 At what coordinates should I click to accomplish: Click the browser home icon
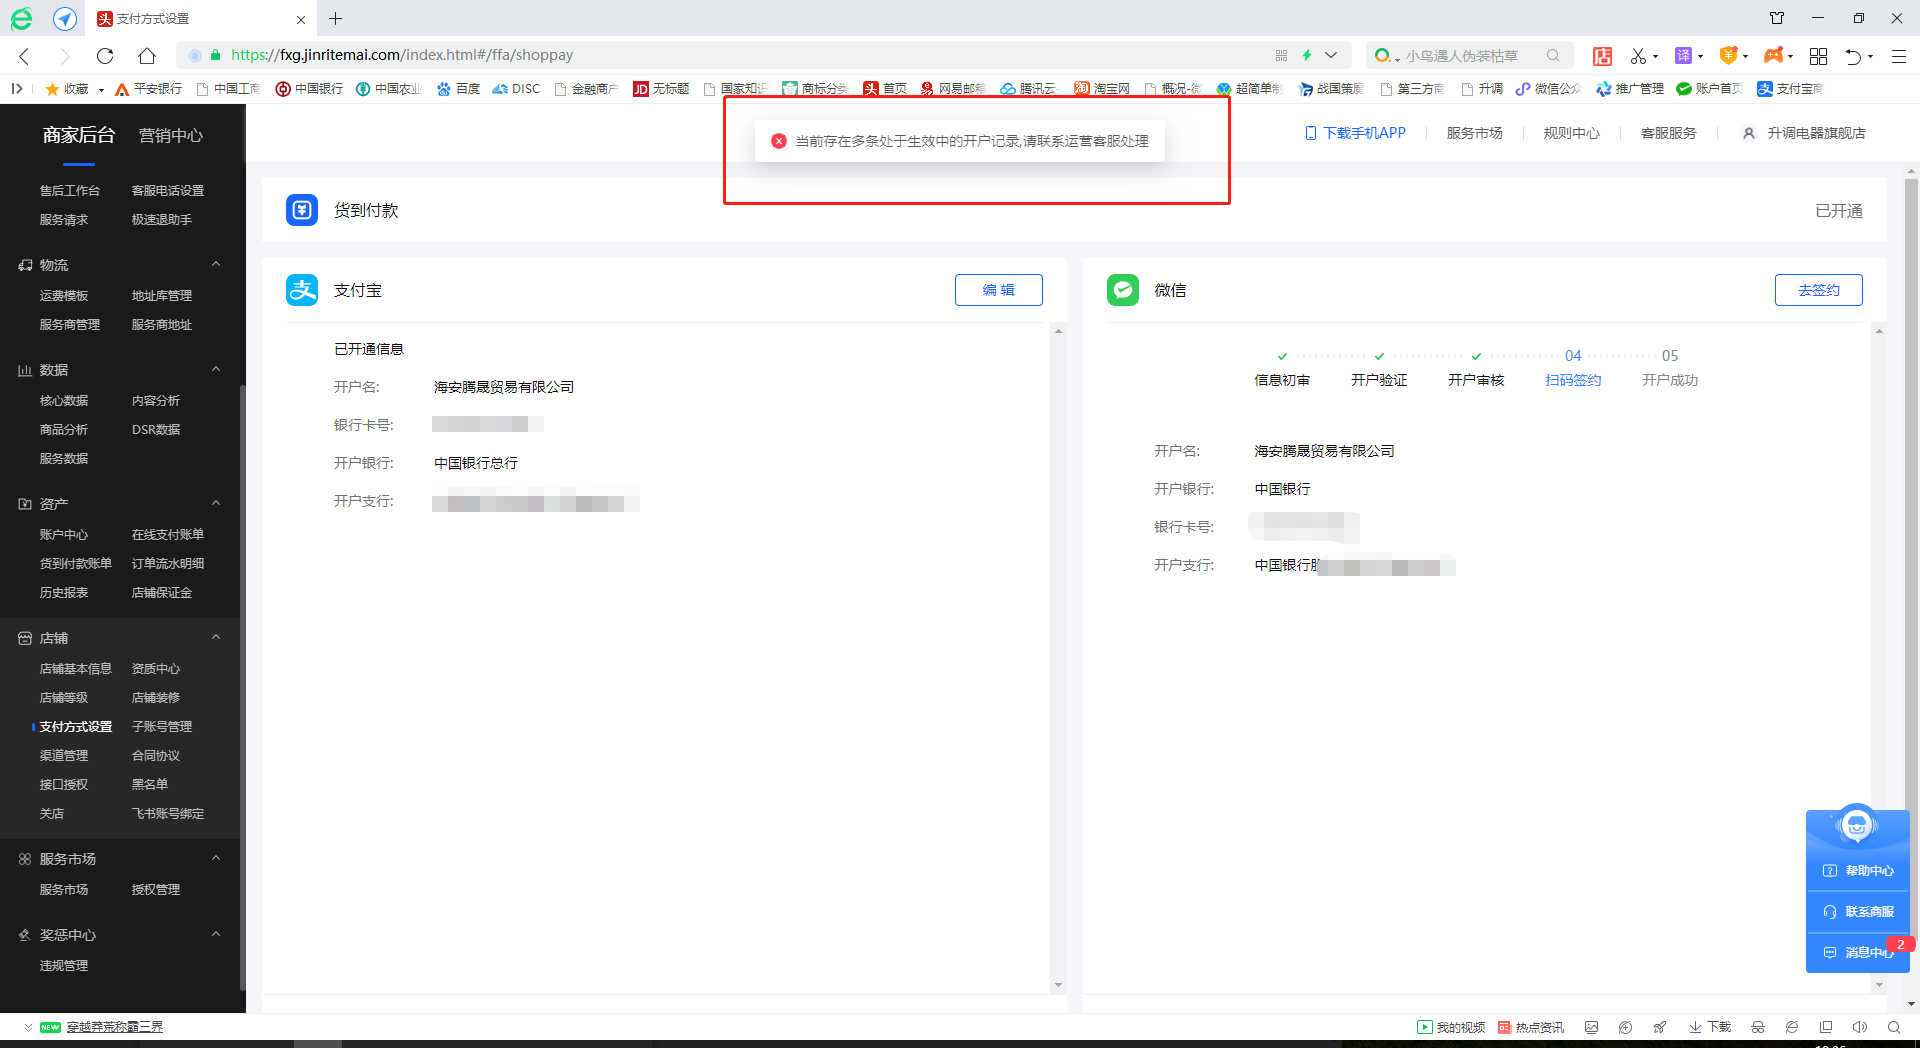[x=147, y=56]
